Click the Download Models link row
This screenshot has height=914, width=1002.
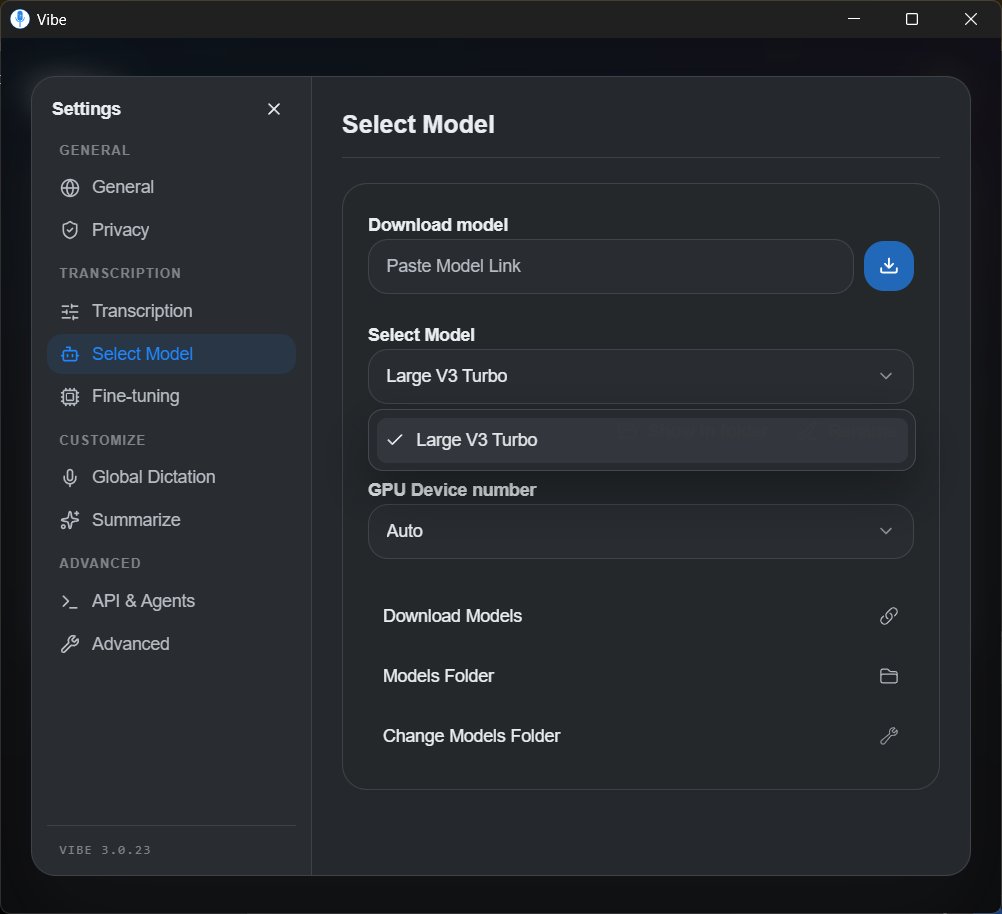tap(640, 616)
